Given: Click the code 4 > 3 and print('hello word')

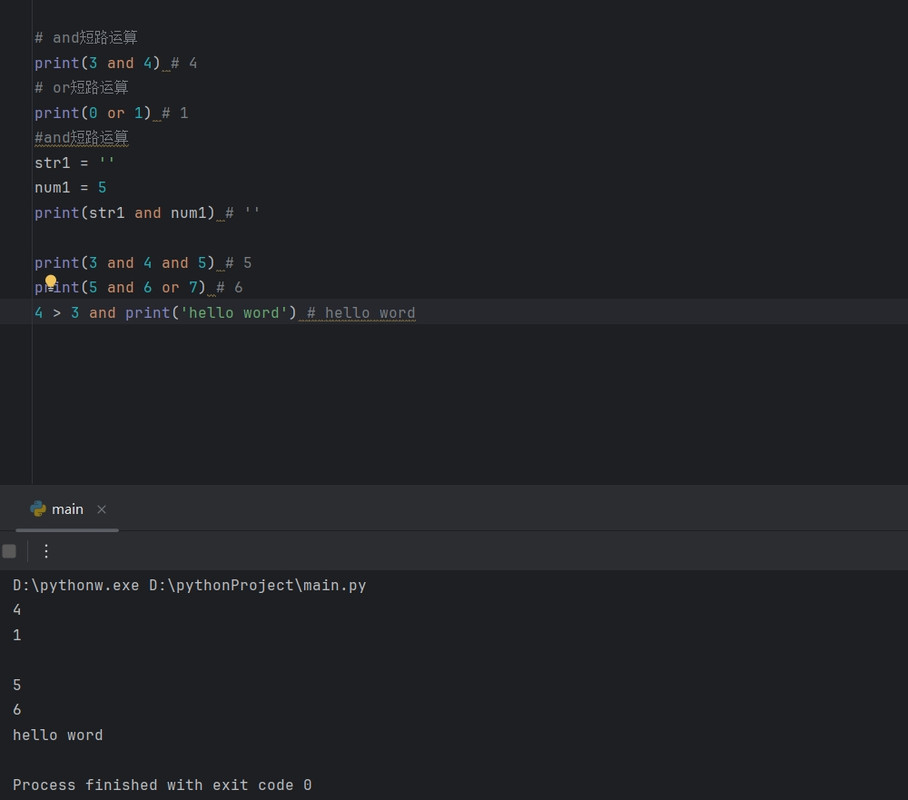Looking at the screenshot, I should pyautogui.click(x=165, y=313).
